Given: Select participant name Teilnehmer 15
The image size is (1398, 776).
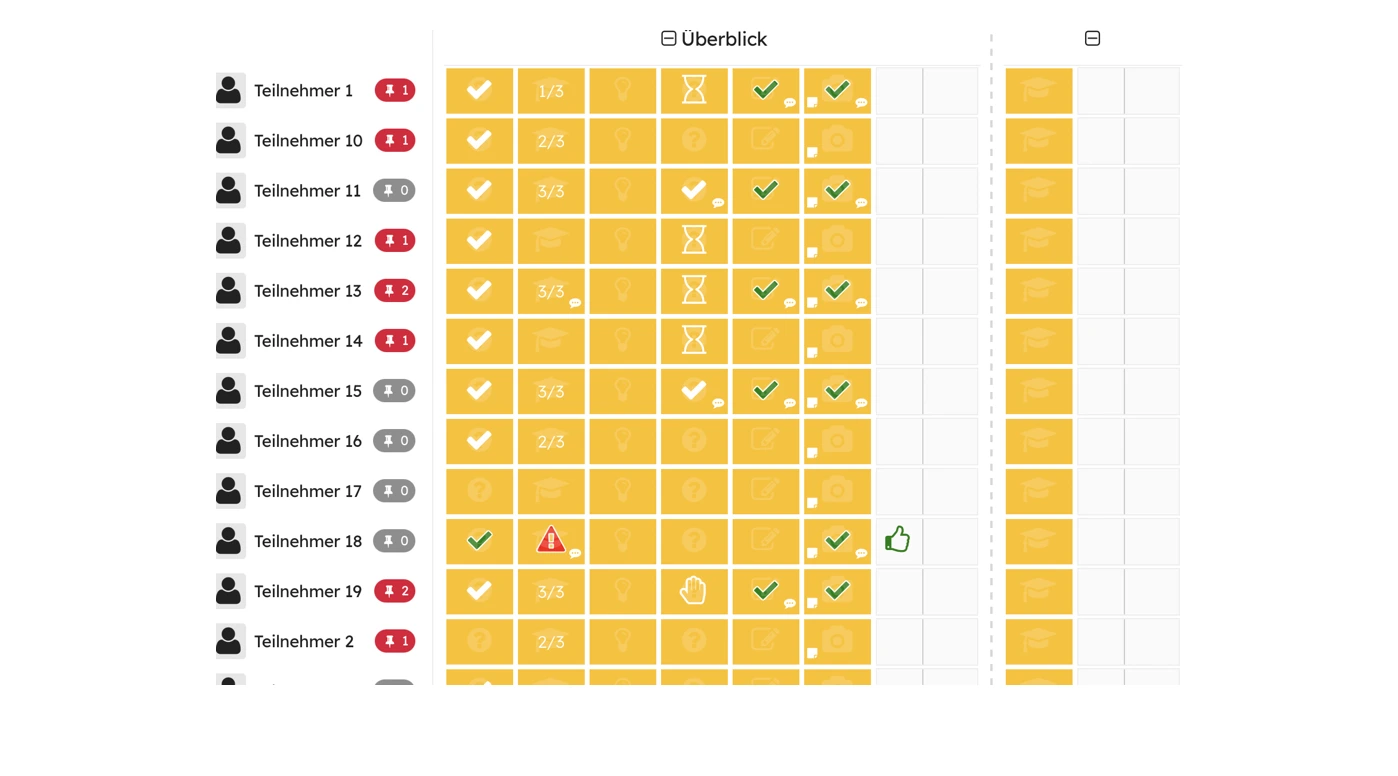Looking at the screenshot, I should (307, 391).
